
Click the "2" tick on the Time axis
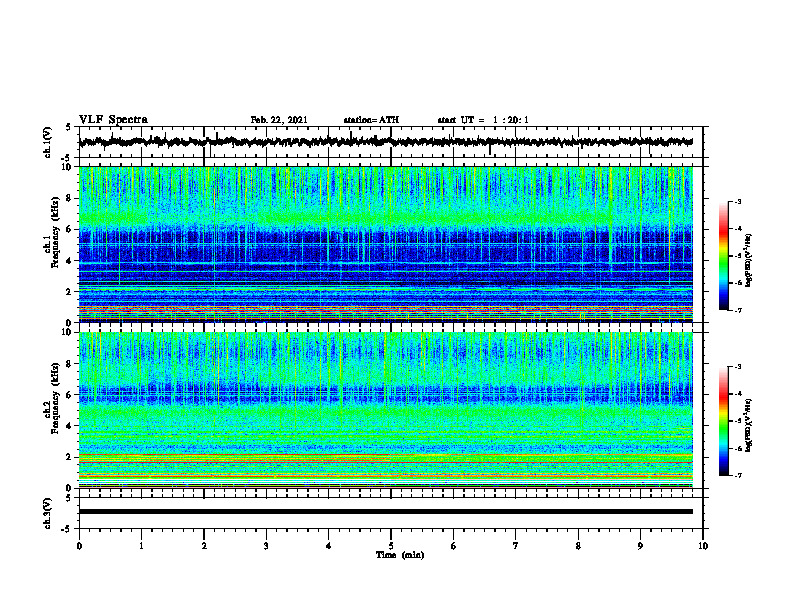coord(204,546)
